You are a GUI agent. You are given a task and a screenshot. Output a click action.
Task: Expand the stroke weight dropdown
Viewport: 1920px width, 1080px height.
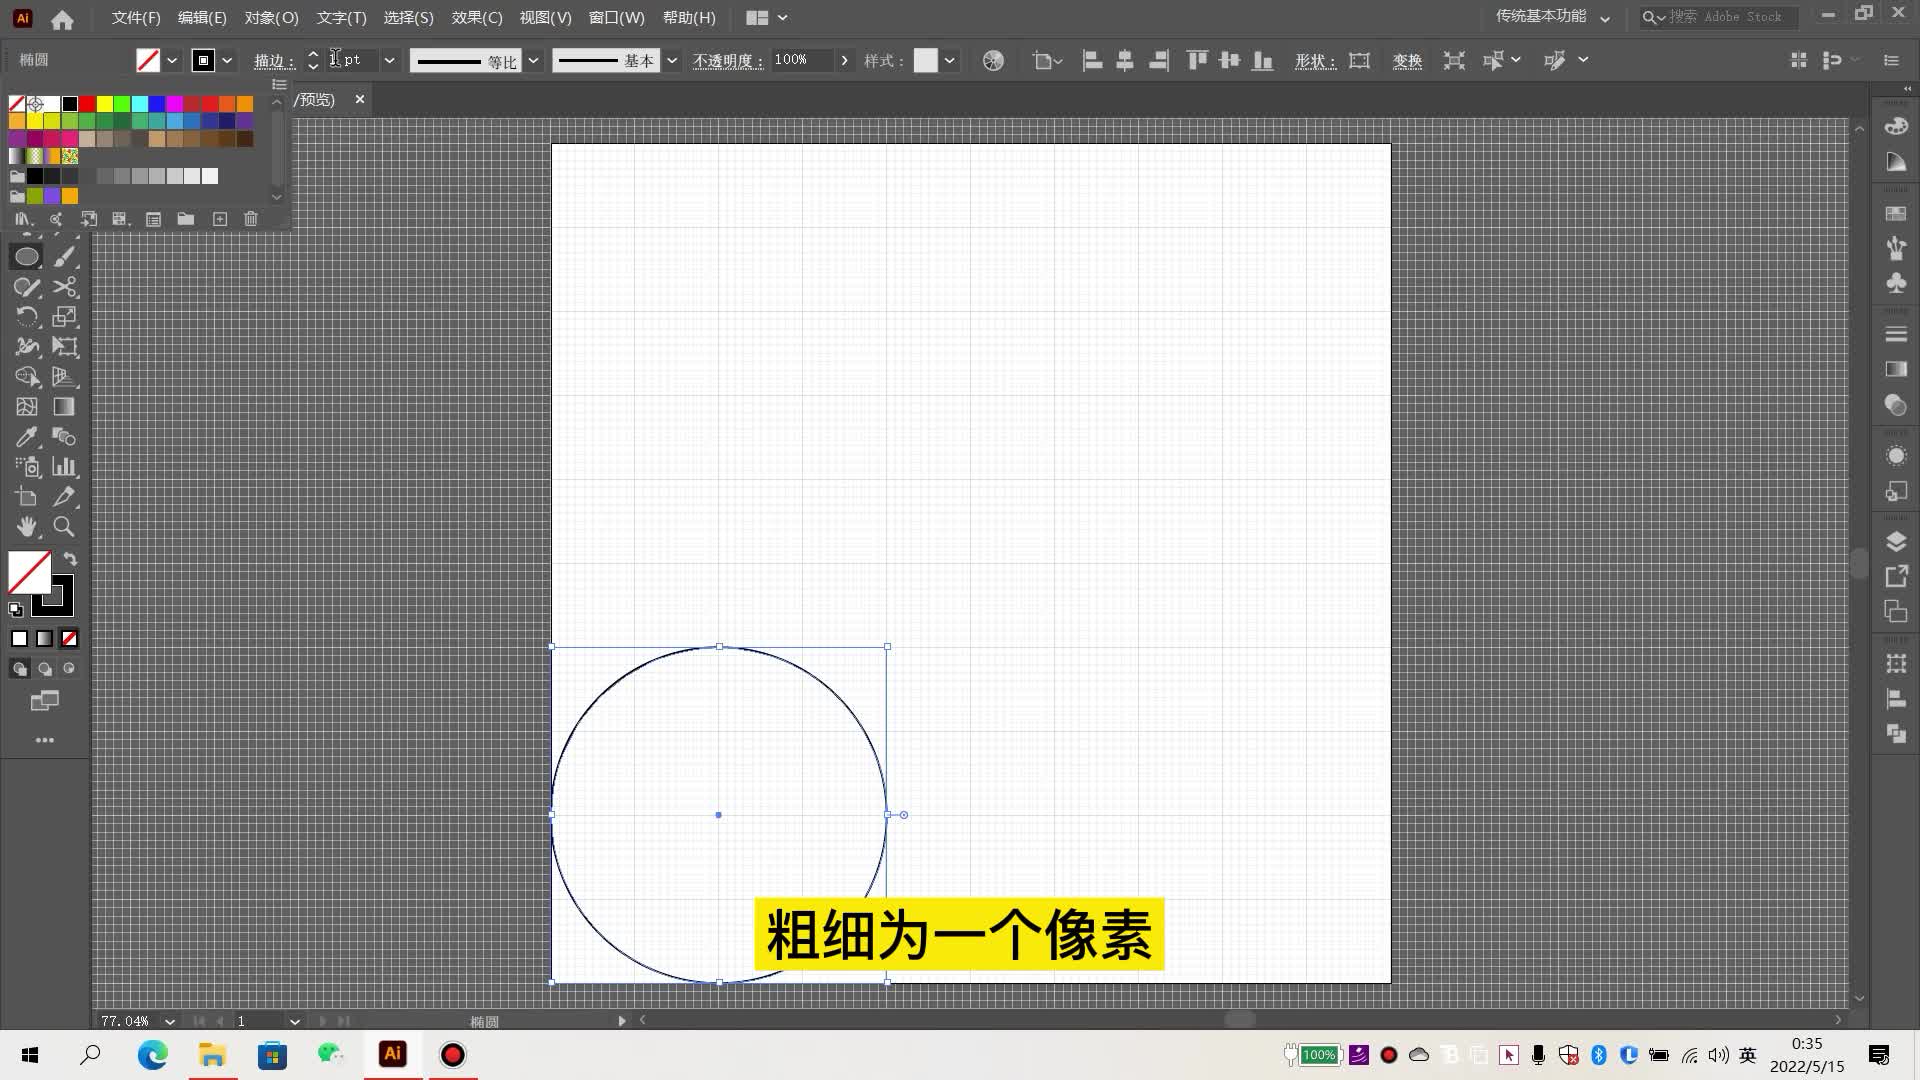(x=389, y=60)
